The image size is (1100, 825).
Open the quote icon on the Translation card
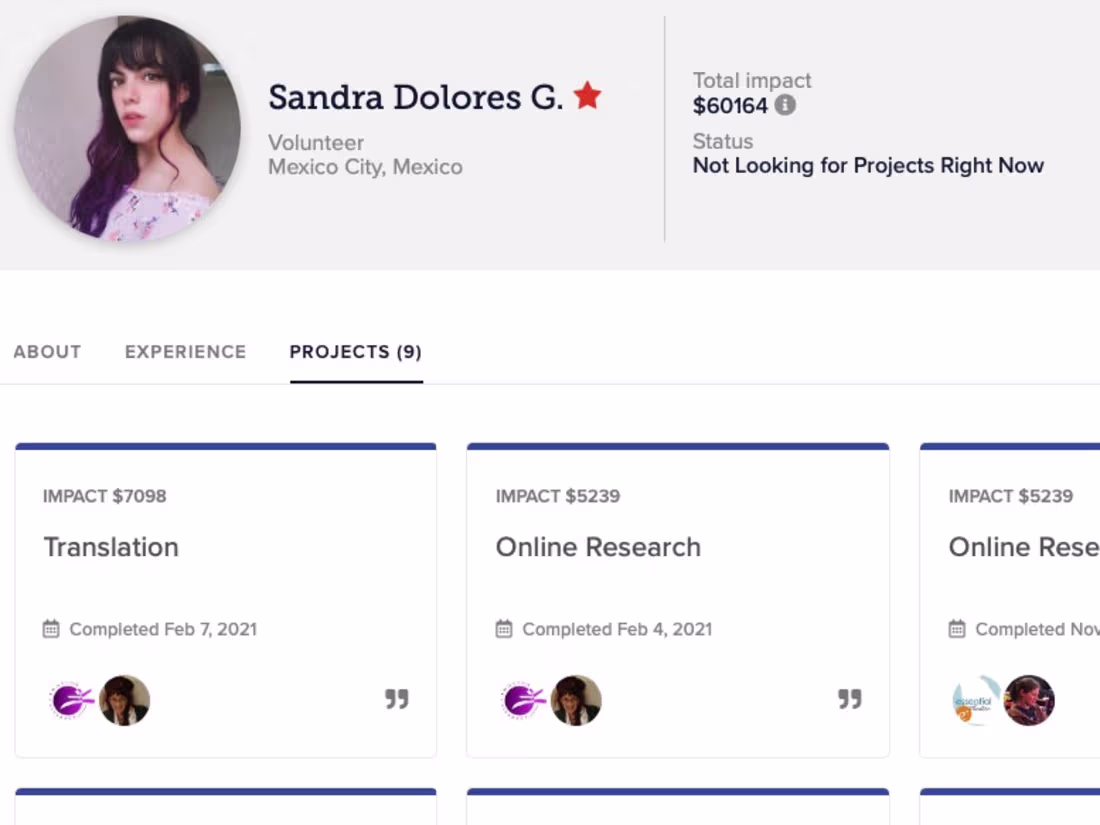pos(397,699)
